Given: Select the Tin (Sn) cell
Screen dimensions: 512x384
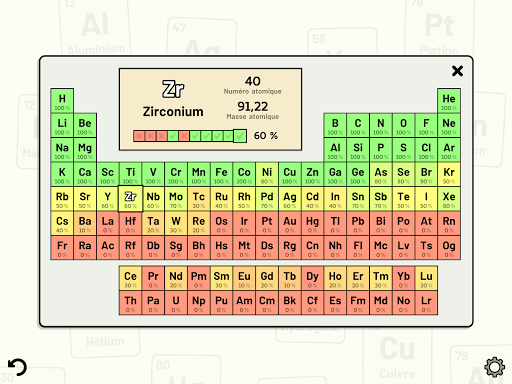Looking at the screenshot, I should coord(358,199).
